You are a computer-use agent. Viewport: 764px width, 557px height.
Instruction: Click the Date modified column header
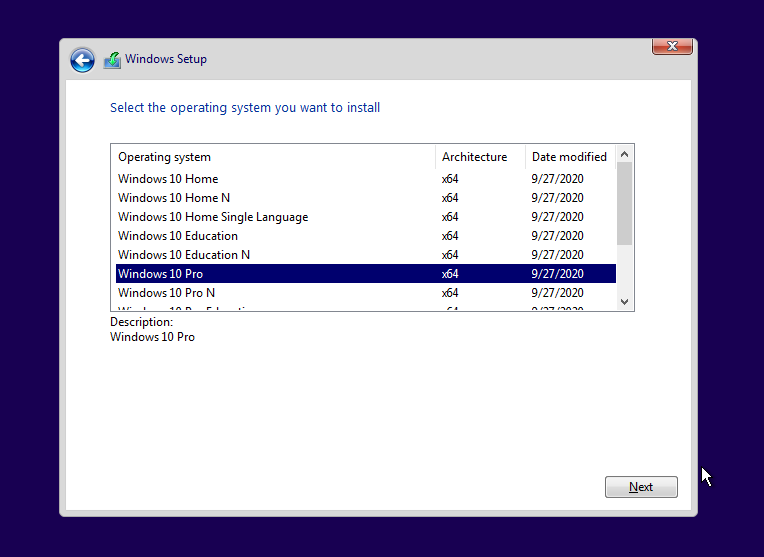[x=571, y=157]
